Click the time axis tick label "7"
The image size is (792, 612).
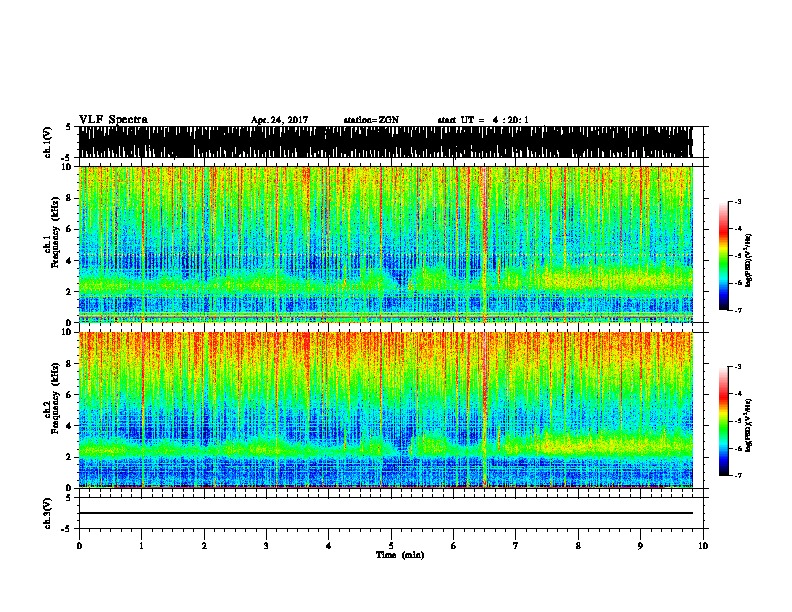[516, 546]
